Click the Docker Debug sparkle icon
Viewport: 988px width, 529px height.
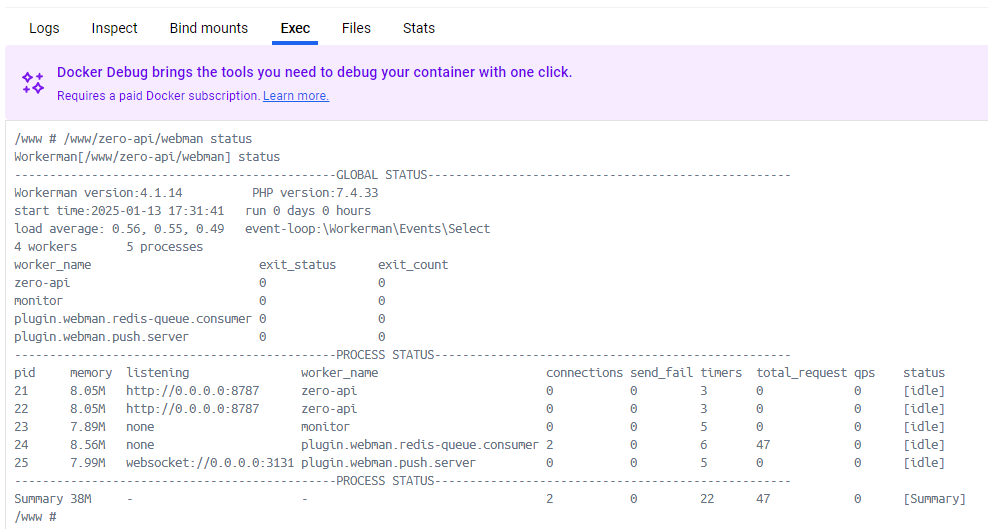tap(33, 83)
